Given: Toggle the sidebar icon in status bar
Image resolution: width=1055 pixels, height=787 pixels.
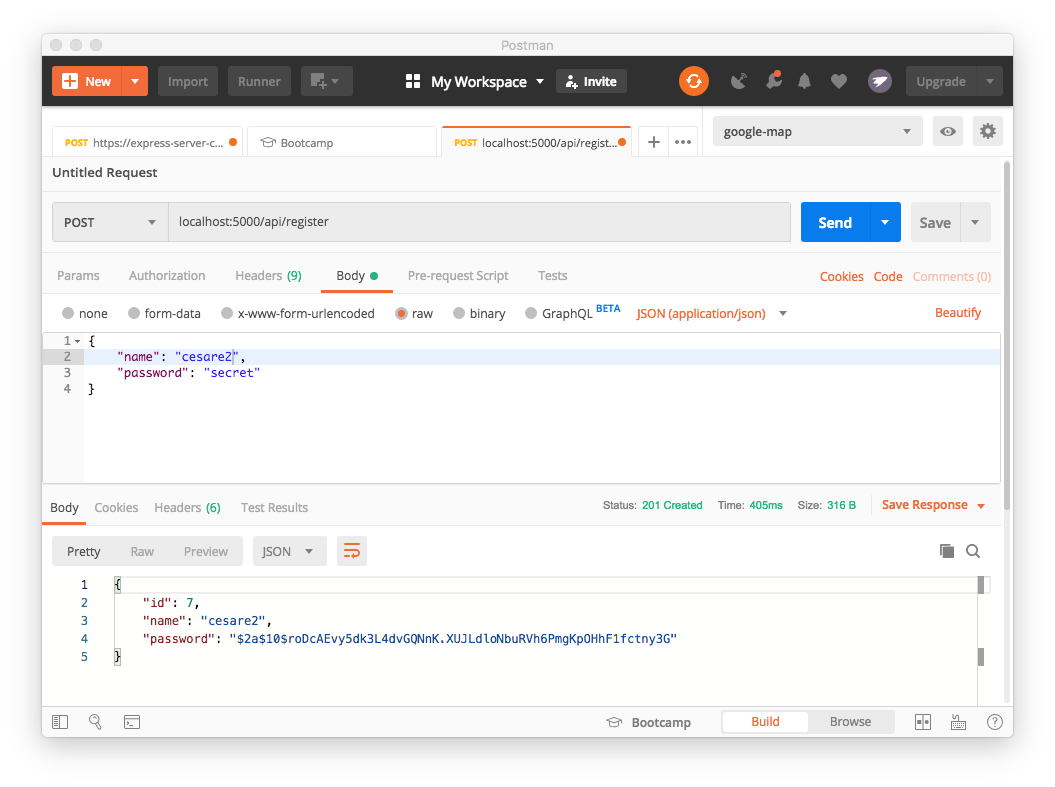Looking at the screenshot, I should point(60,722).
